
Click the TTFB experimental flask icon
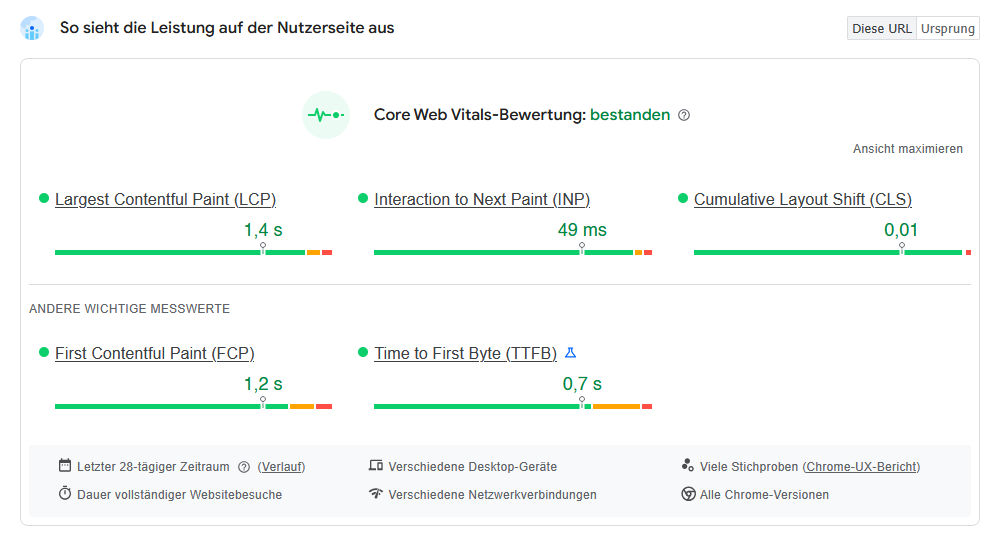coord(571,353)
